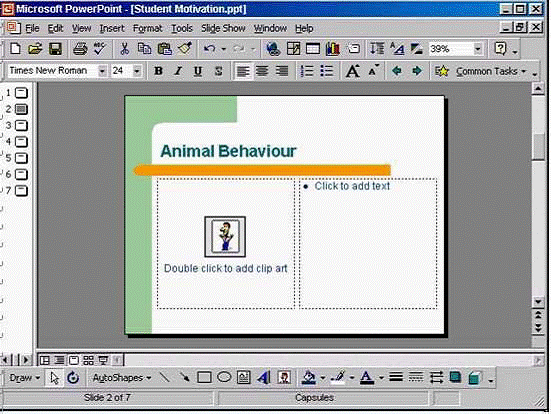The height and width of the screenshot is (414, 551).
Task: Click the Print icon in the toolbar
Action: [x=80, y=49]
